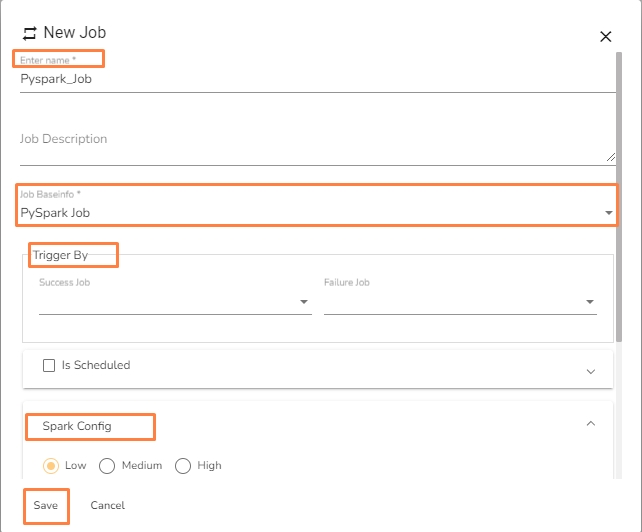Click the Trigger By section label
Viewport: 642px width, 532px height.
pos(61,255)
